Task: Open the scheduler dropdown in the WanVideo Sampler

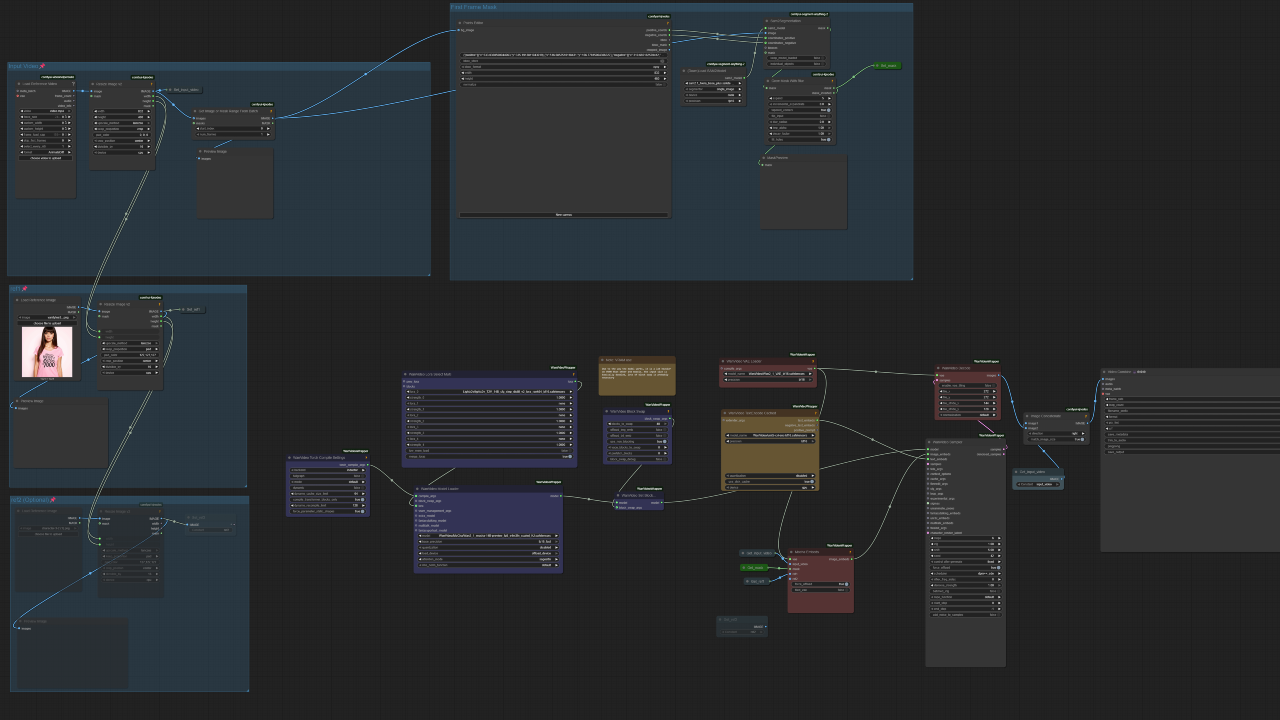Action: coord(966,572)
